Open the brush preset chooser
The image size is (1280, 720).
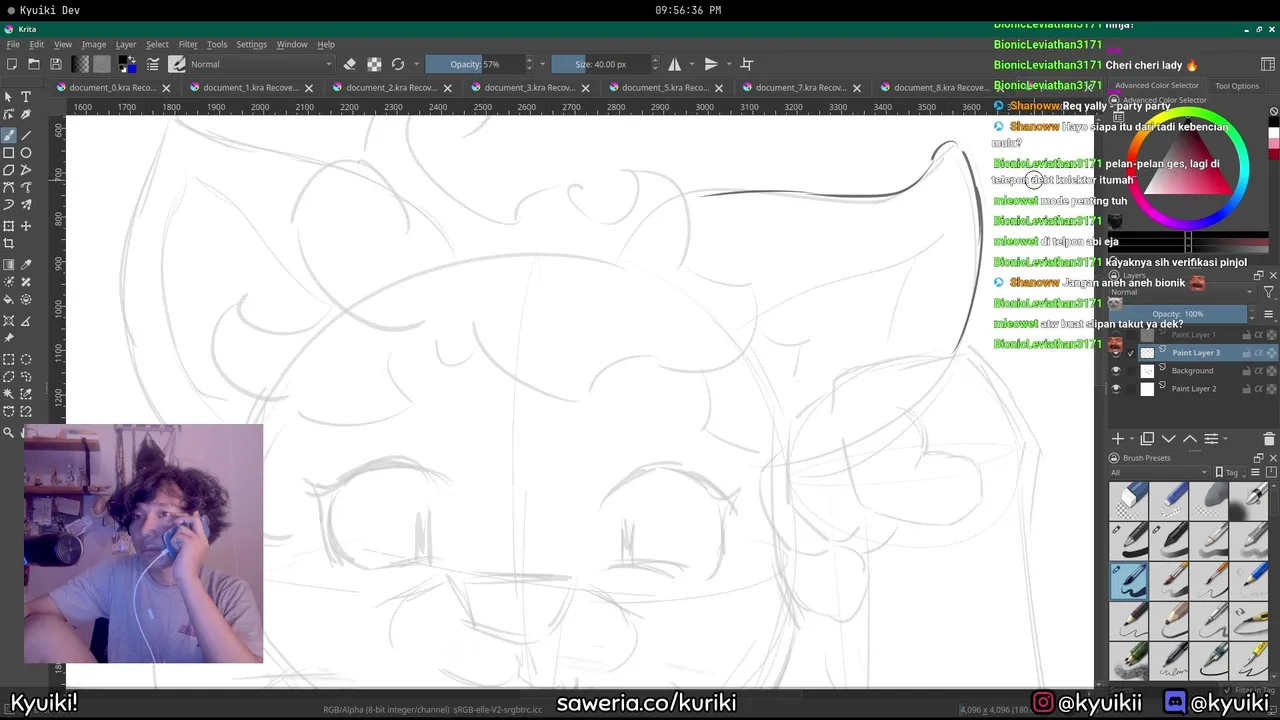pyautogui.click(x=177, y=64)
